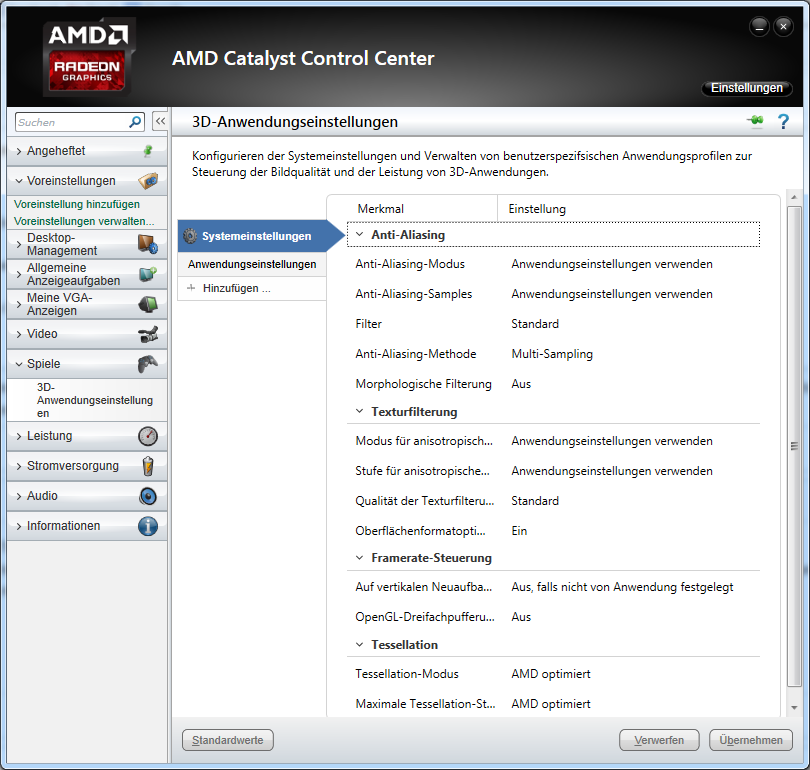The width and height of the screenshot is (810, 770).
Task: Click the Hinzufügen ... entry
Action: click(237, 288)
